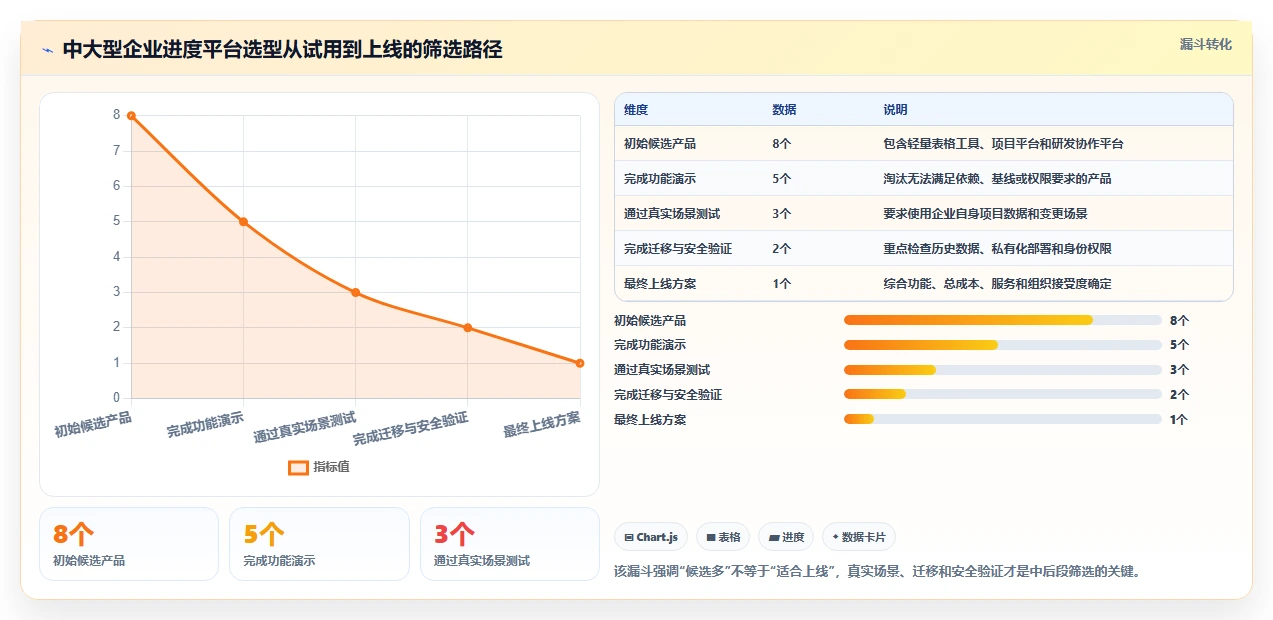The width and height of the screenshot is (1273, 620).
Task: Select the Chart.js tag chip
Action: tap(650, 537)
